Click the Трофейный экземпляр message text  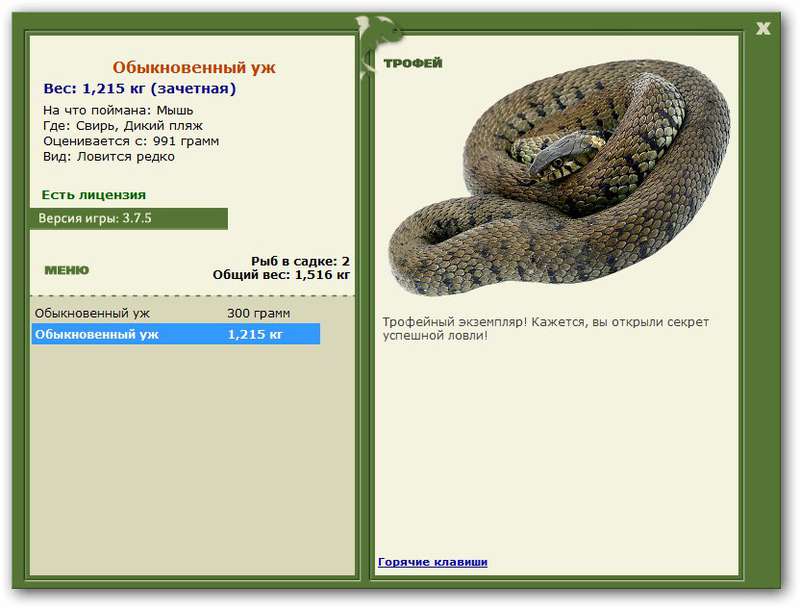(546, 329)
